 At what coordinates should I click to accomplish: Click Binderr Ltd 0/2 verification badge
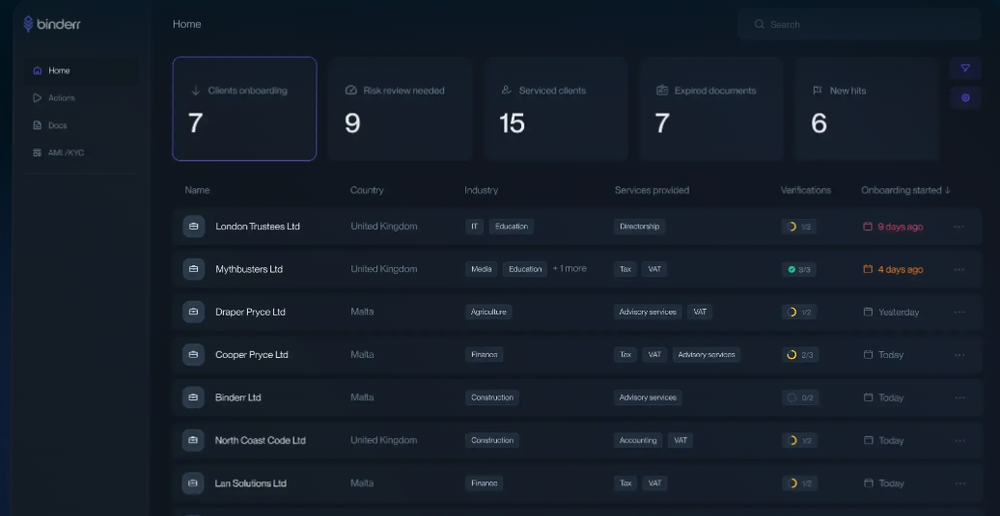click(x=800, y=397)
